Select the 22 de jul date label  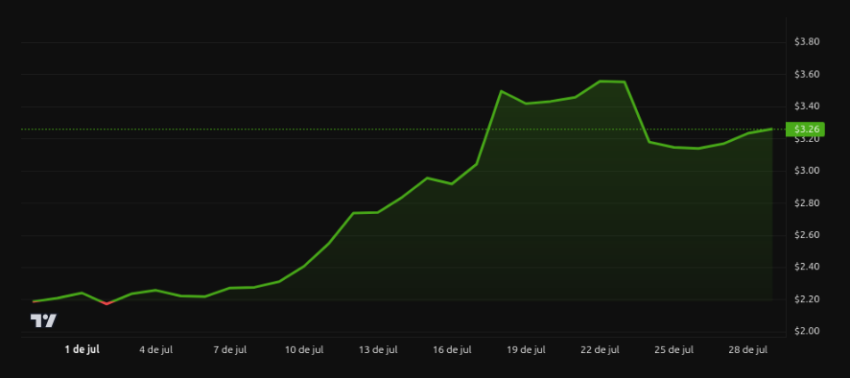click(600, 350)
